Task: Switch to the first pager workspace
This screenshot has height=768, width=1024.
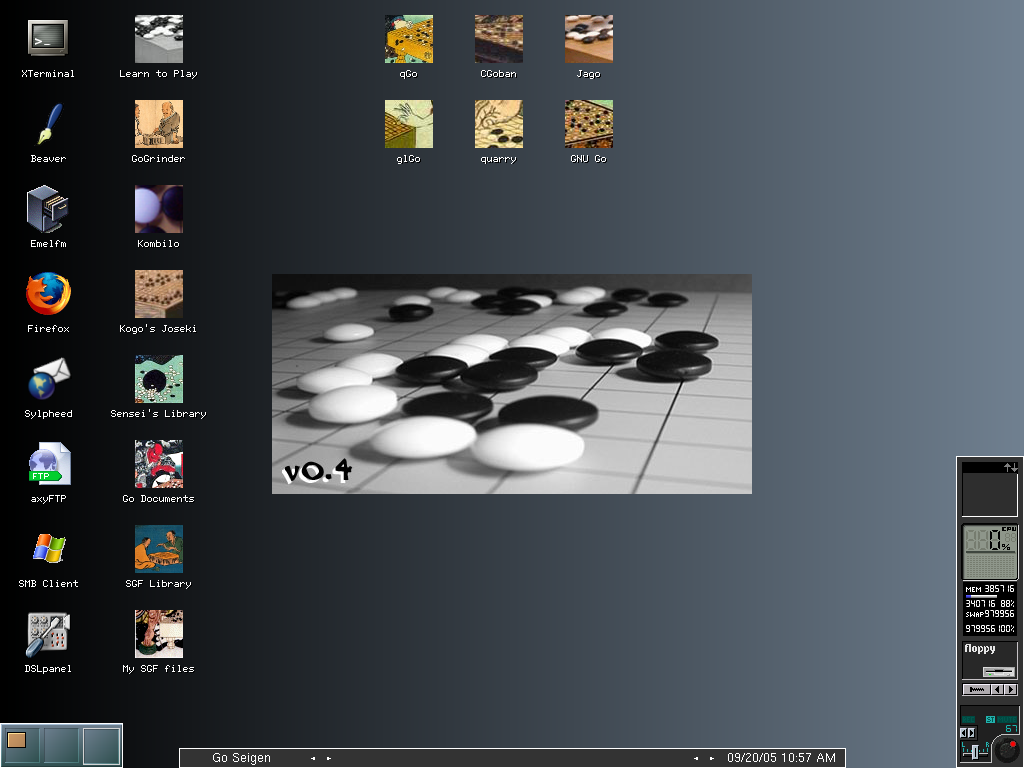Action: [x=21, y=745]
